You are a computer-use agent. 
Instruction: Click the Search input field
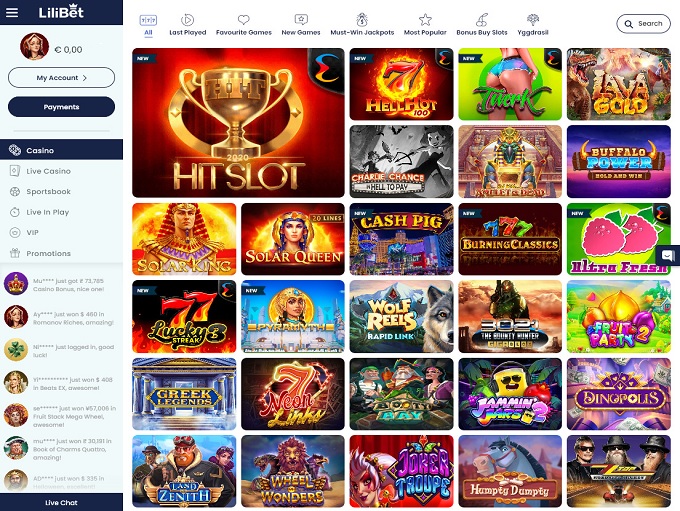point(643,24)
